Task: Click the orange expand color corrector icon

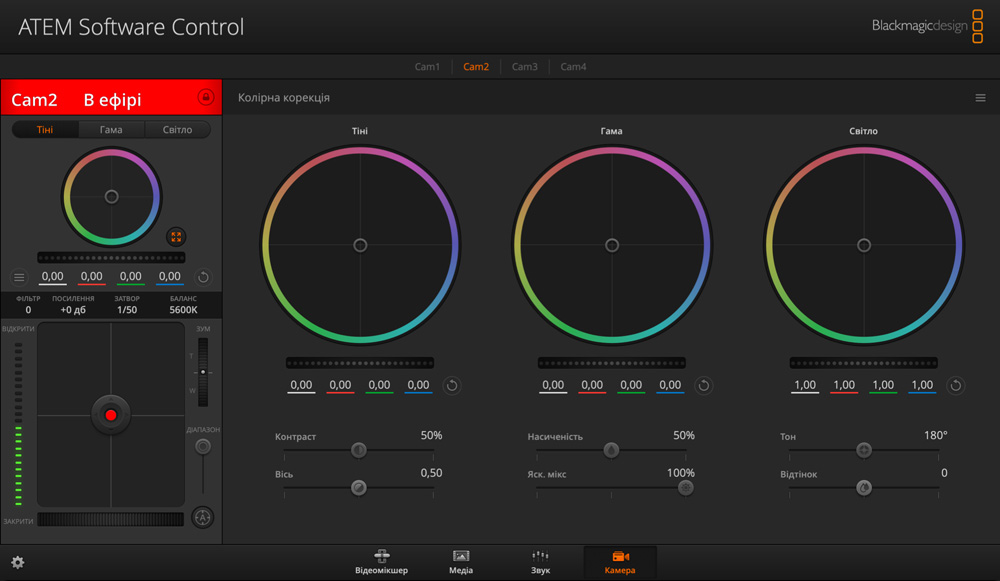Action: click(176, 237)
